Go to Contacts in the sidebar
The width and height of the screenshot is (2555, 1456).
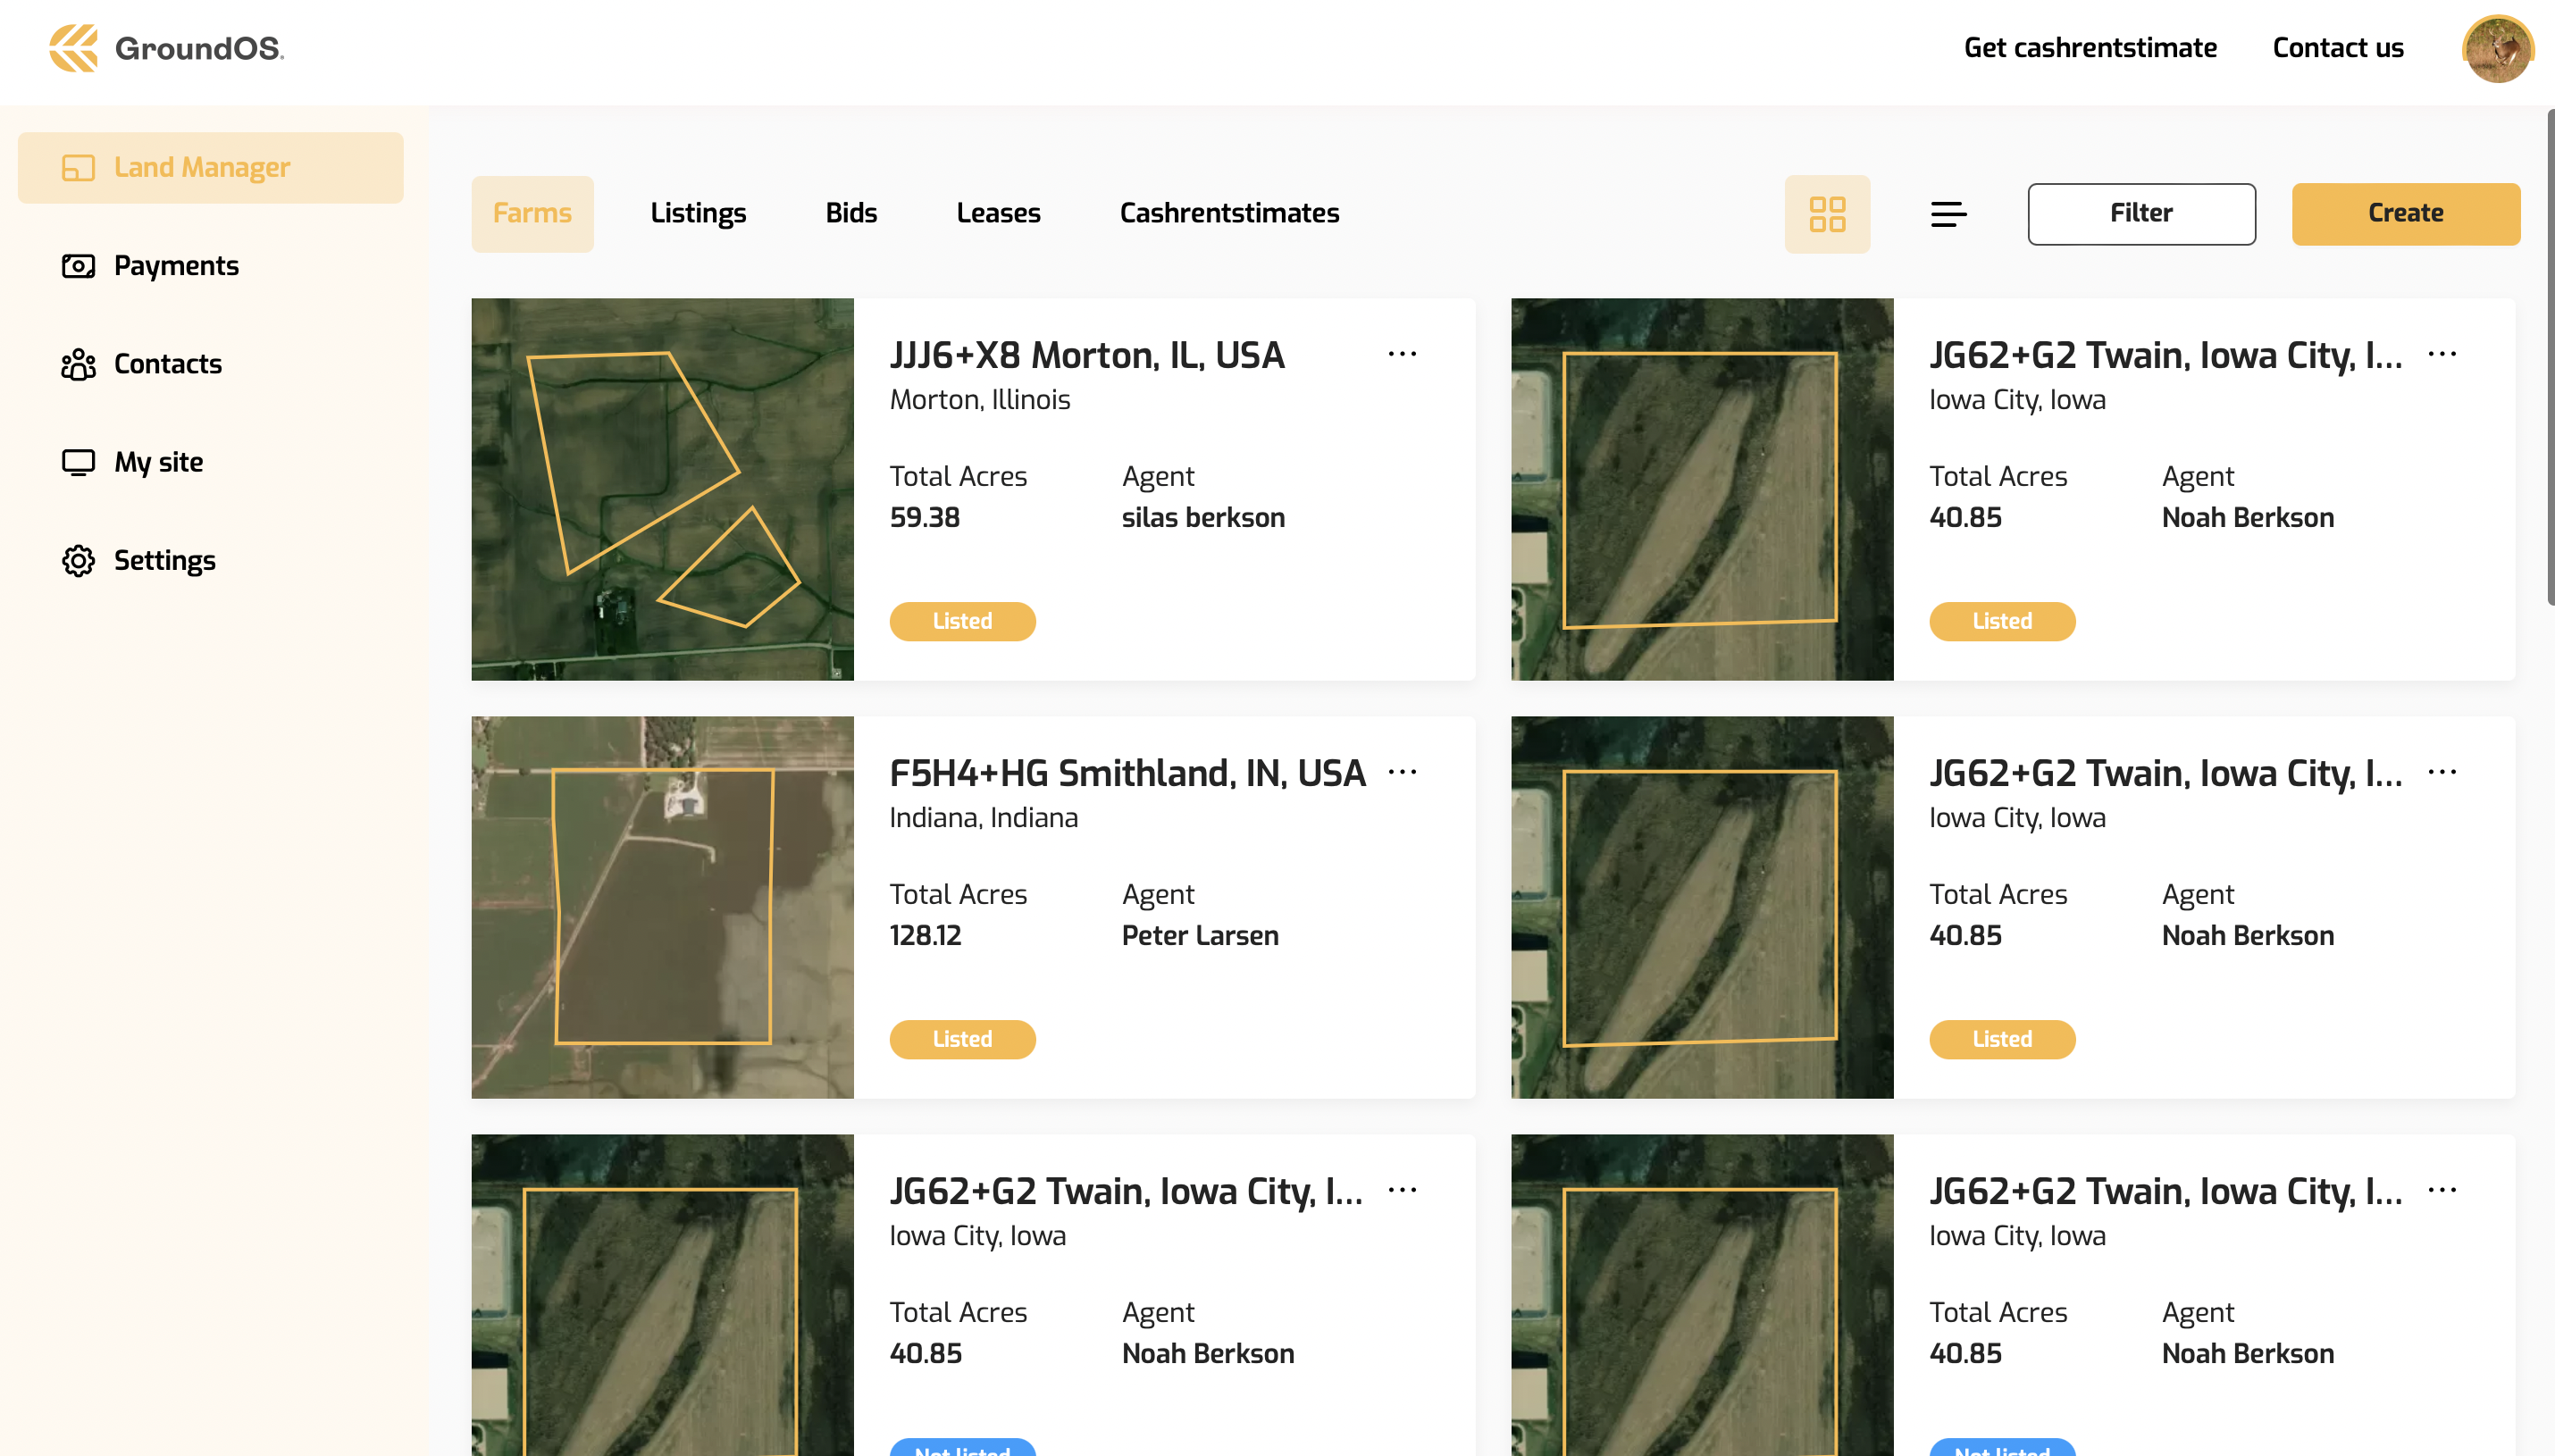[x=167, y=364]
